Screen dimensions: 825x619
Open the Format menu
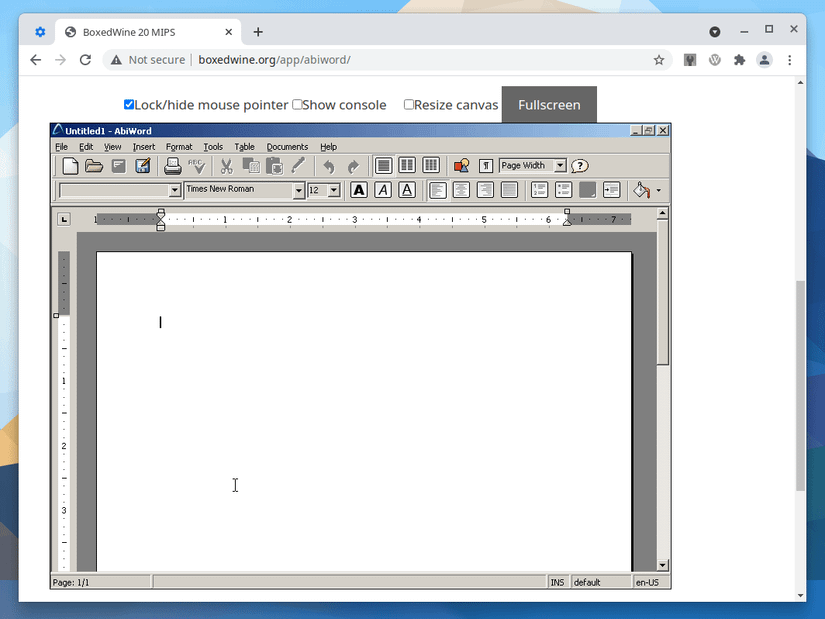(179, 147)
